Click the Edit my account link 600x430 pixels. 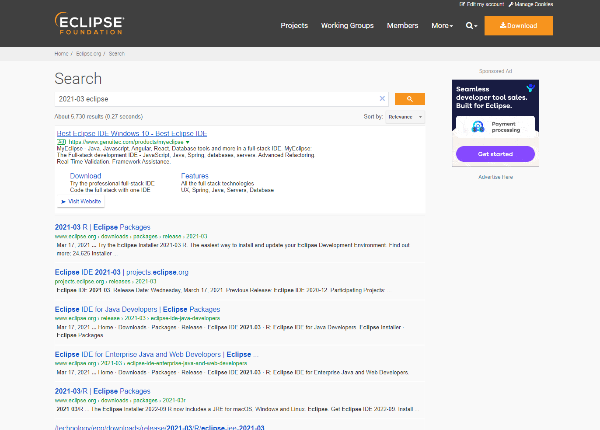tap(482, 4)
